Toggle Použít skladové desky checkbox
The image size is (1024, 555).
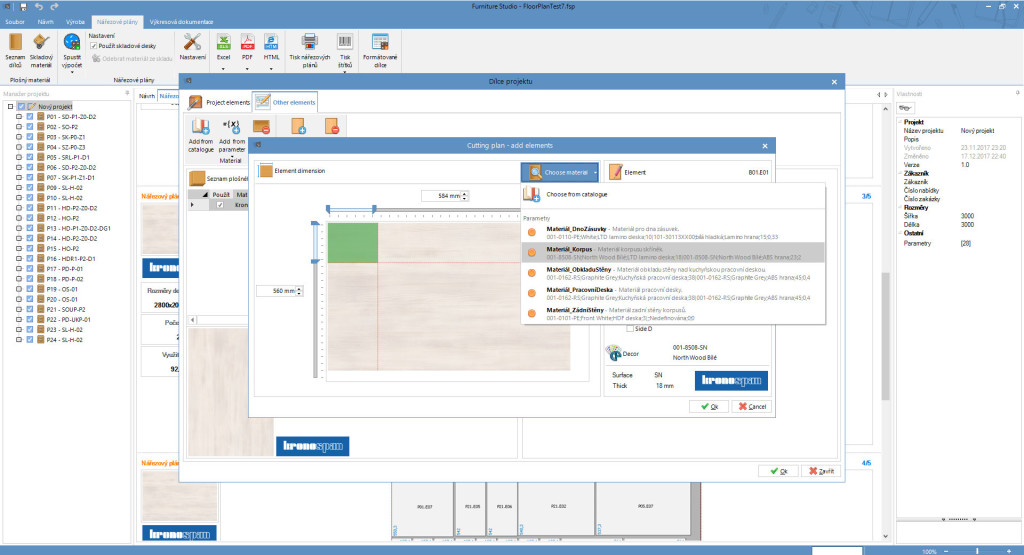click(x=93, y=46)
